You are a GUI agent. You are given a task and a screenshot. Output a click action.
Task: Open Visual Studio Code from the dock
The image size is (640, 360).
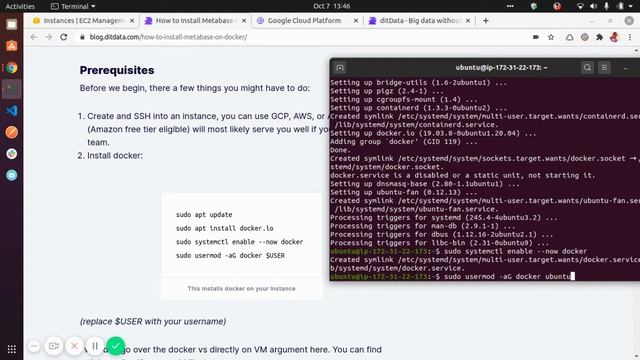pyautogui.click(x=11, y=111)
